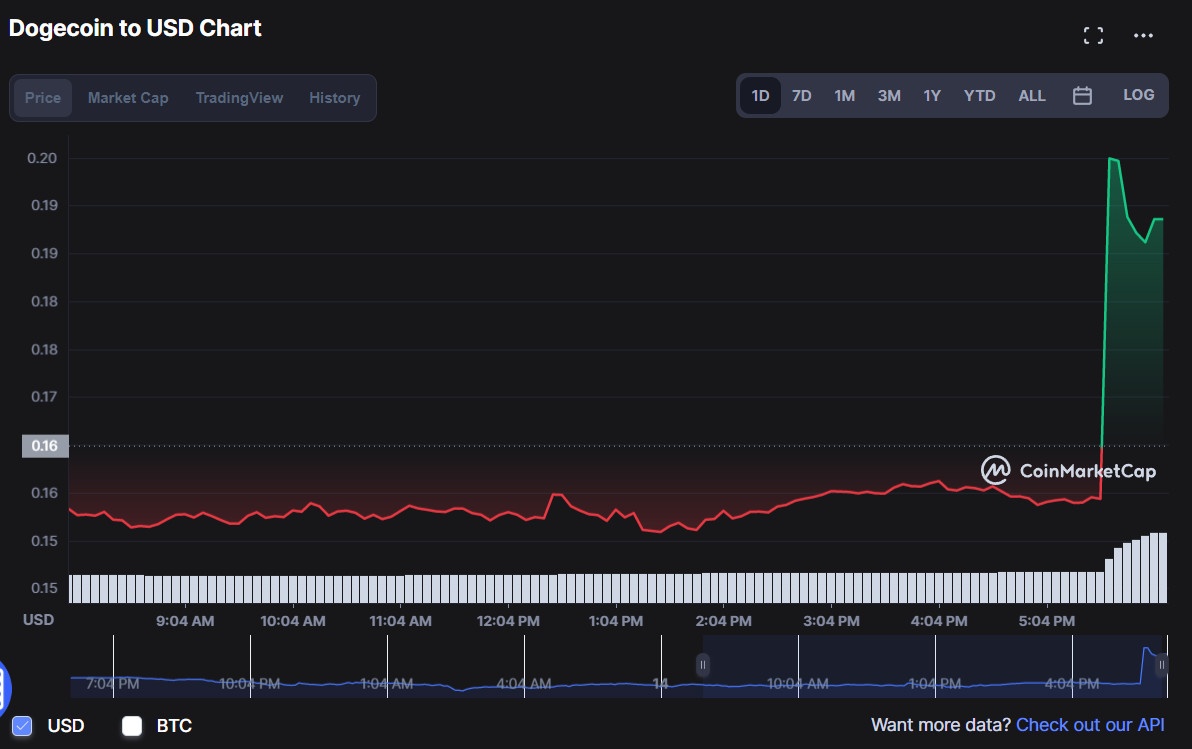Uncheck the USD currency checkbox
1192x749 pixels.
[24, 726]
